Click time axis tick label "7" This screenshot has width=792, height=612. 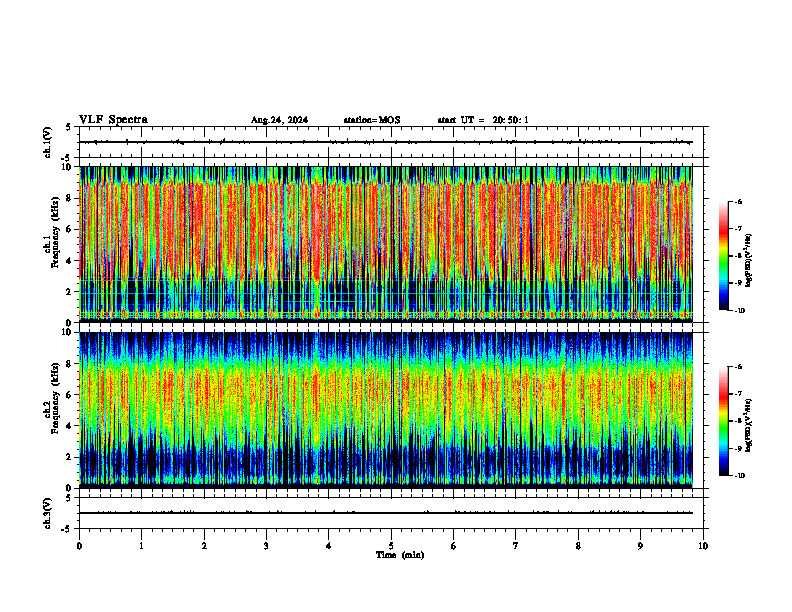pos(516,546)
